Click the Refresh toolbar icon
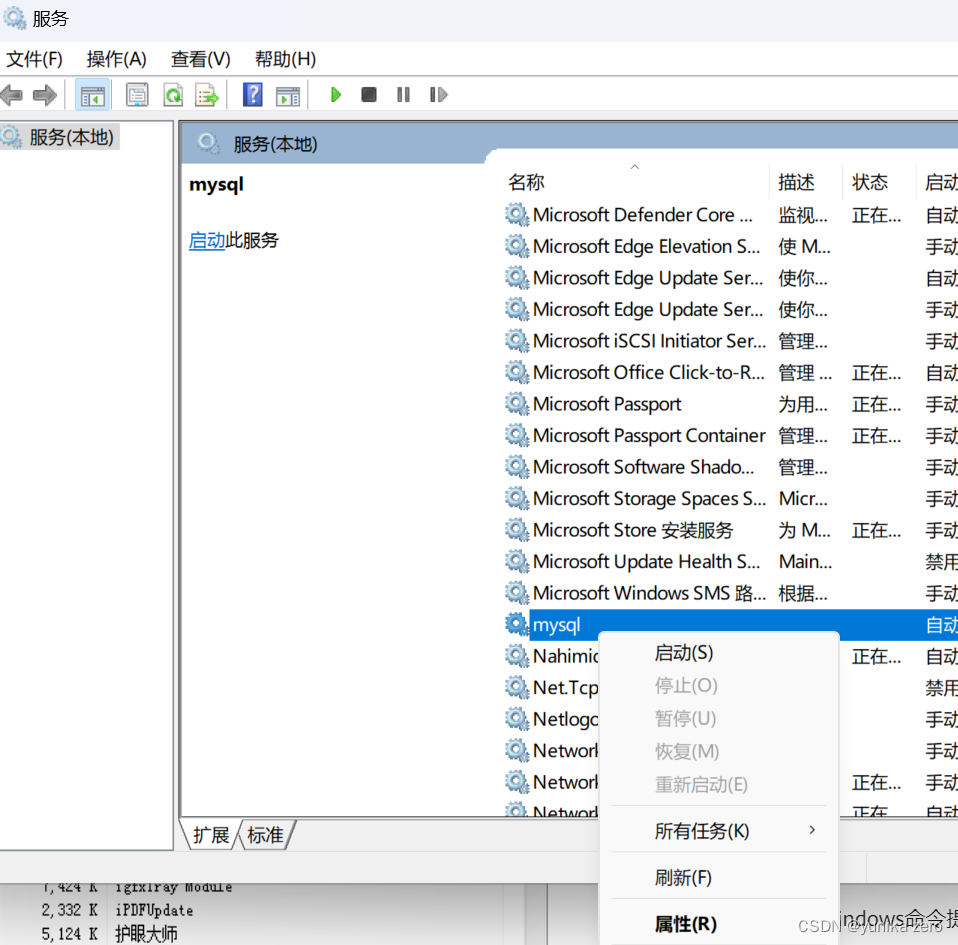 click(x=174, y=95)
